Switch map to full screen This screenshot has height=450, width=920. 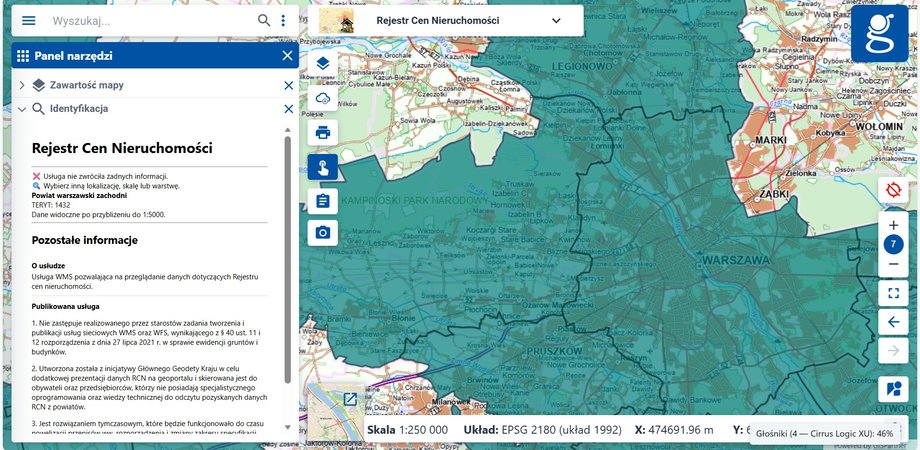[893, 293]
